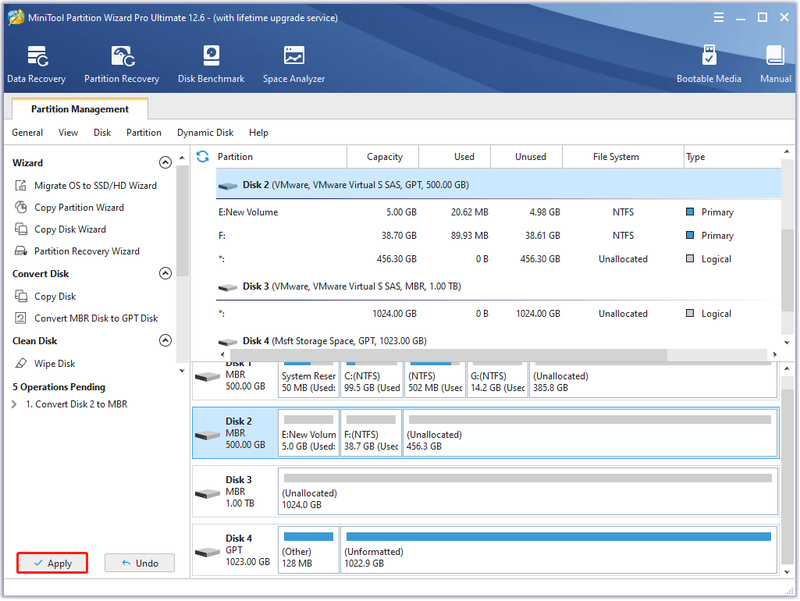Open the Partition menu
The width and height of the screenshot is (800, 601).
click(x=144, y=133)
